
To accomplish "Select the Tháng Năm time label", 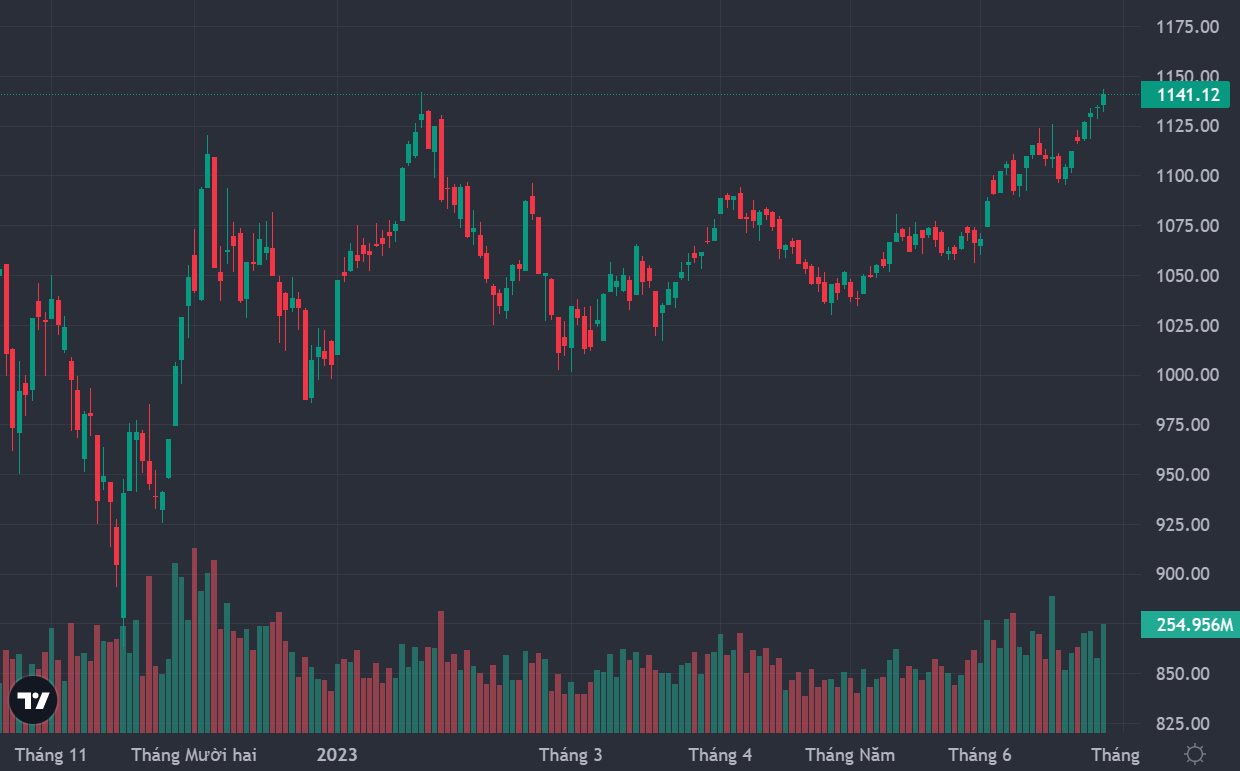I will click(850, 755).
